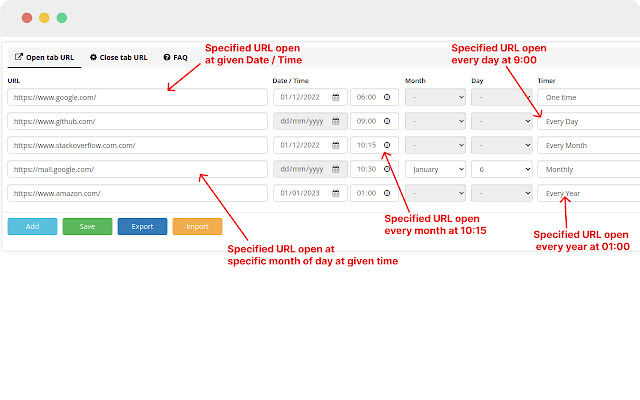
Task: Open the Monthly timer selector
Action: [589, 169]
